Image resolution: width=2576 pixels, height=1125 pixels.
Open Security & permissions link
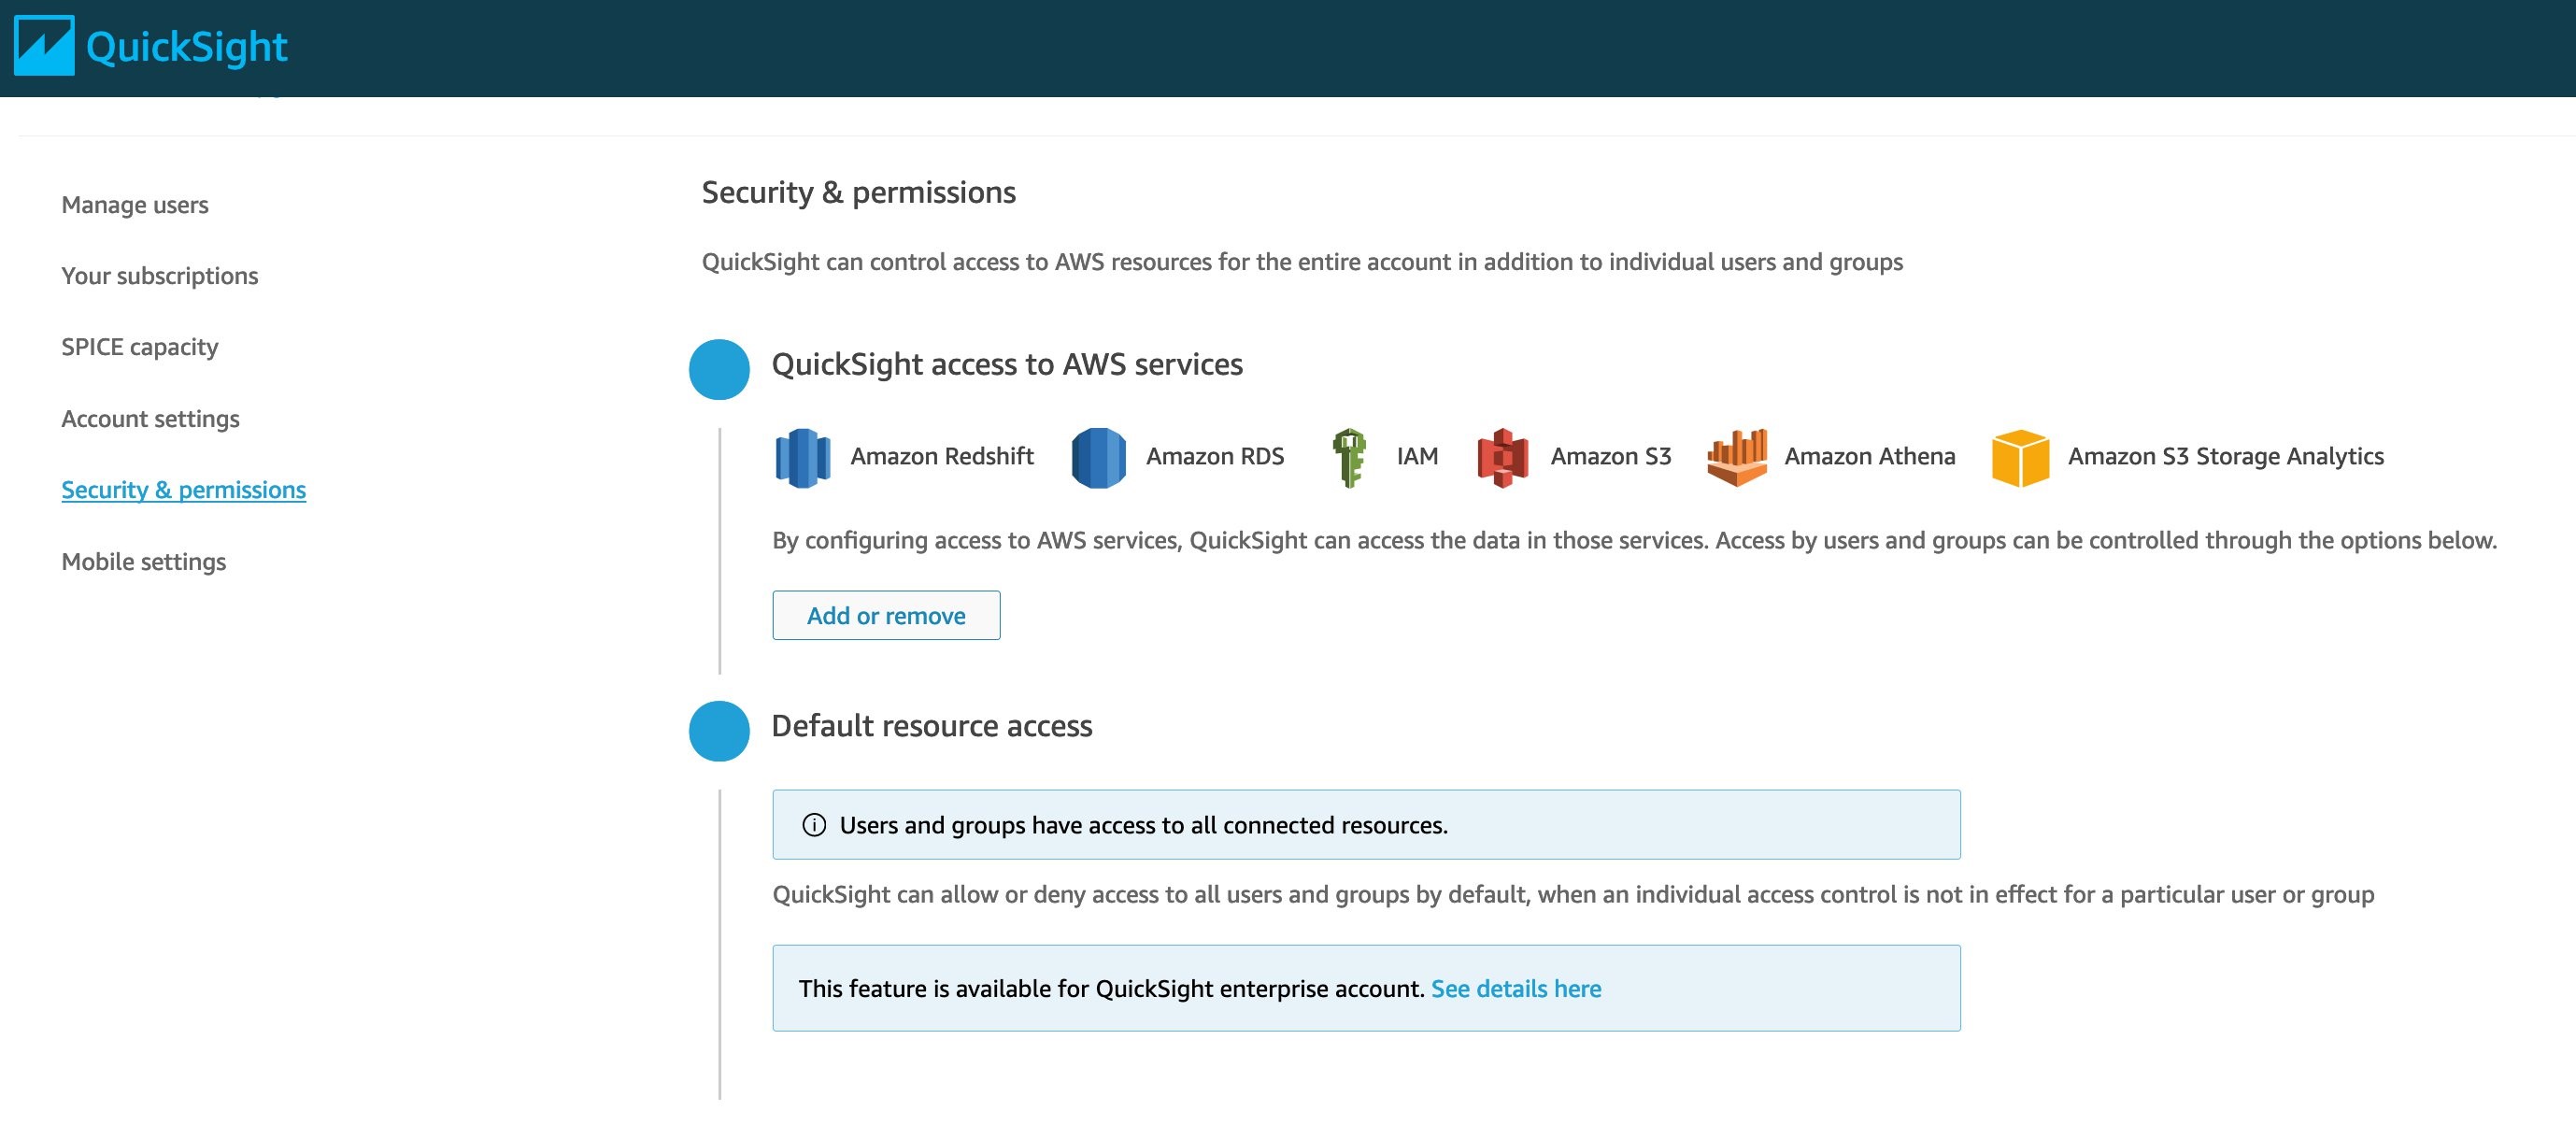(184, 490)
